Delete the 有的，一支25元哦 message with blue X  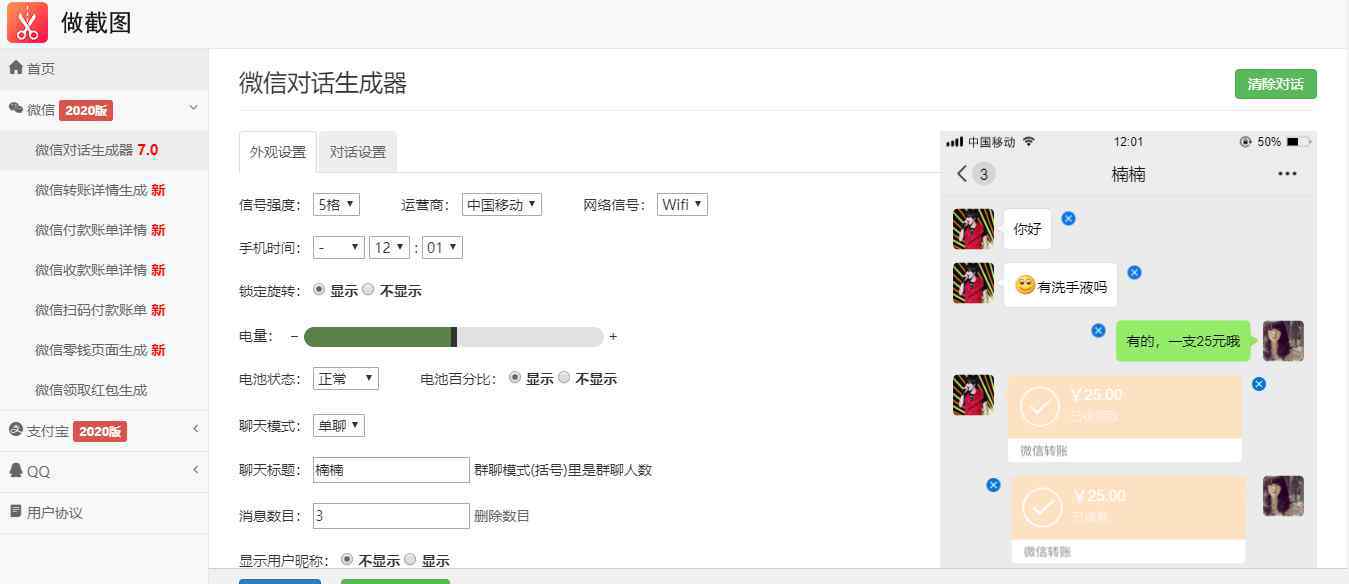tap(1098, 330)
